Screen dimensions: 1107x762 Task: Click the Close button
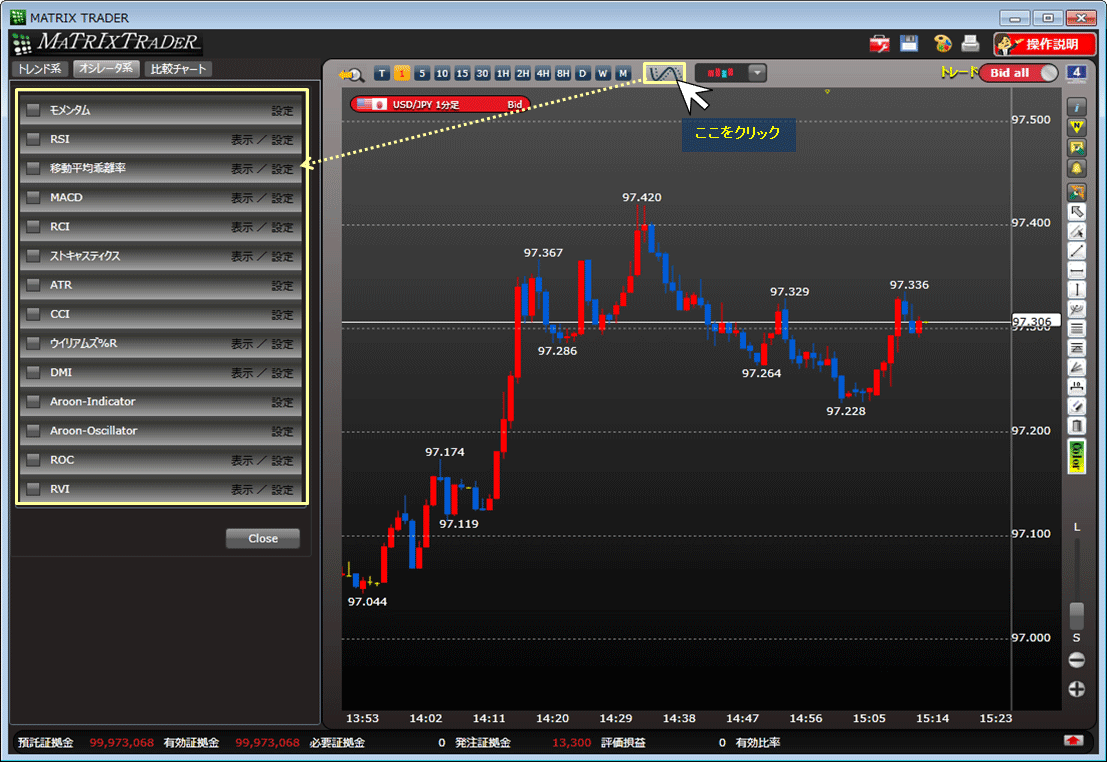(263, 538)
